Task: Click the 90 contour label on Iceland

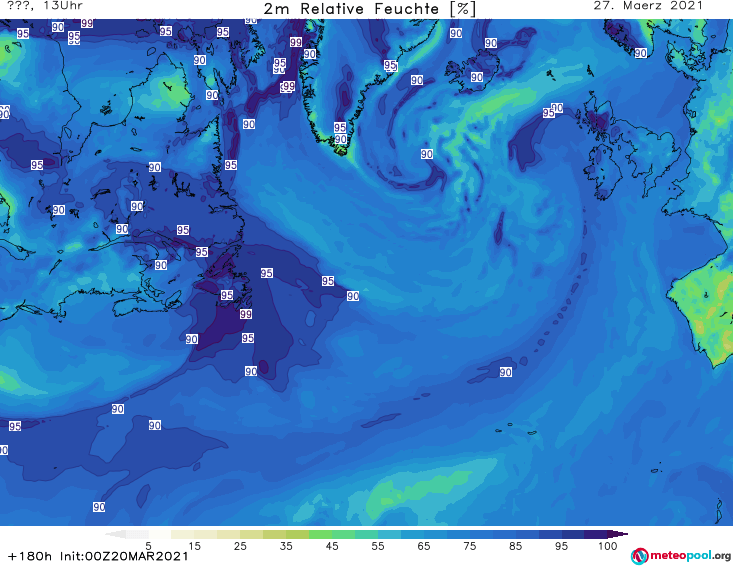Action: 477,77
